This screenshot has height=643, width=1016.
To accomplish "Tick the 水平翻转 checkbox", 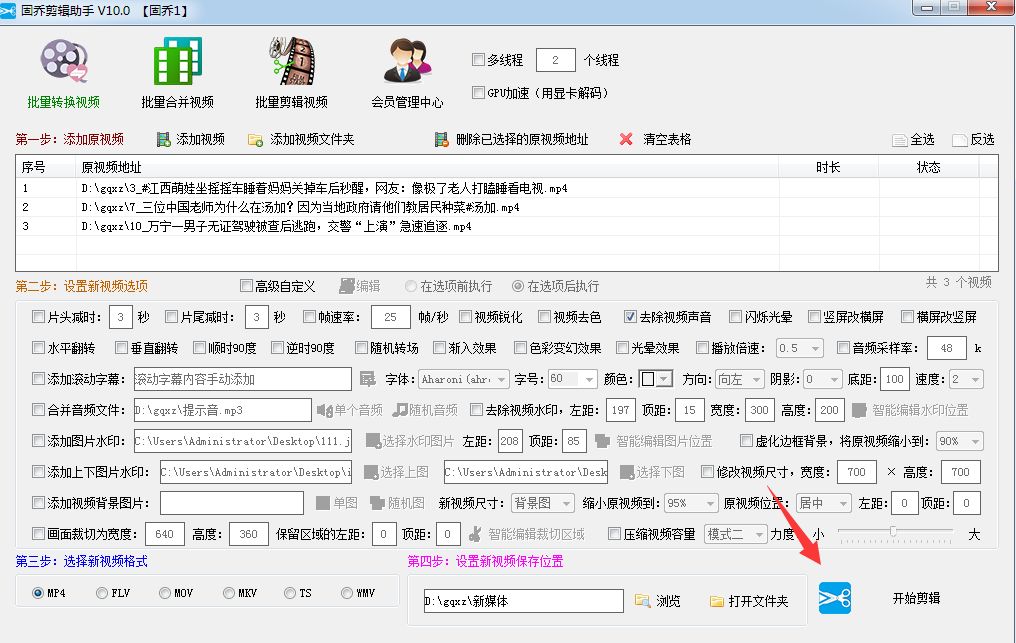I will click(x=38, y=348).
